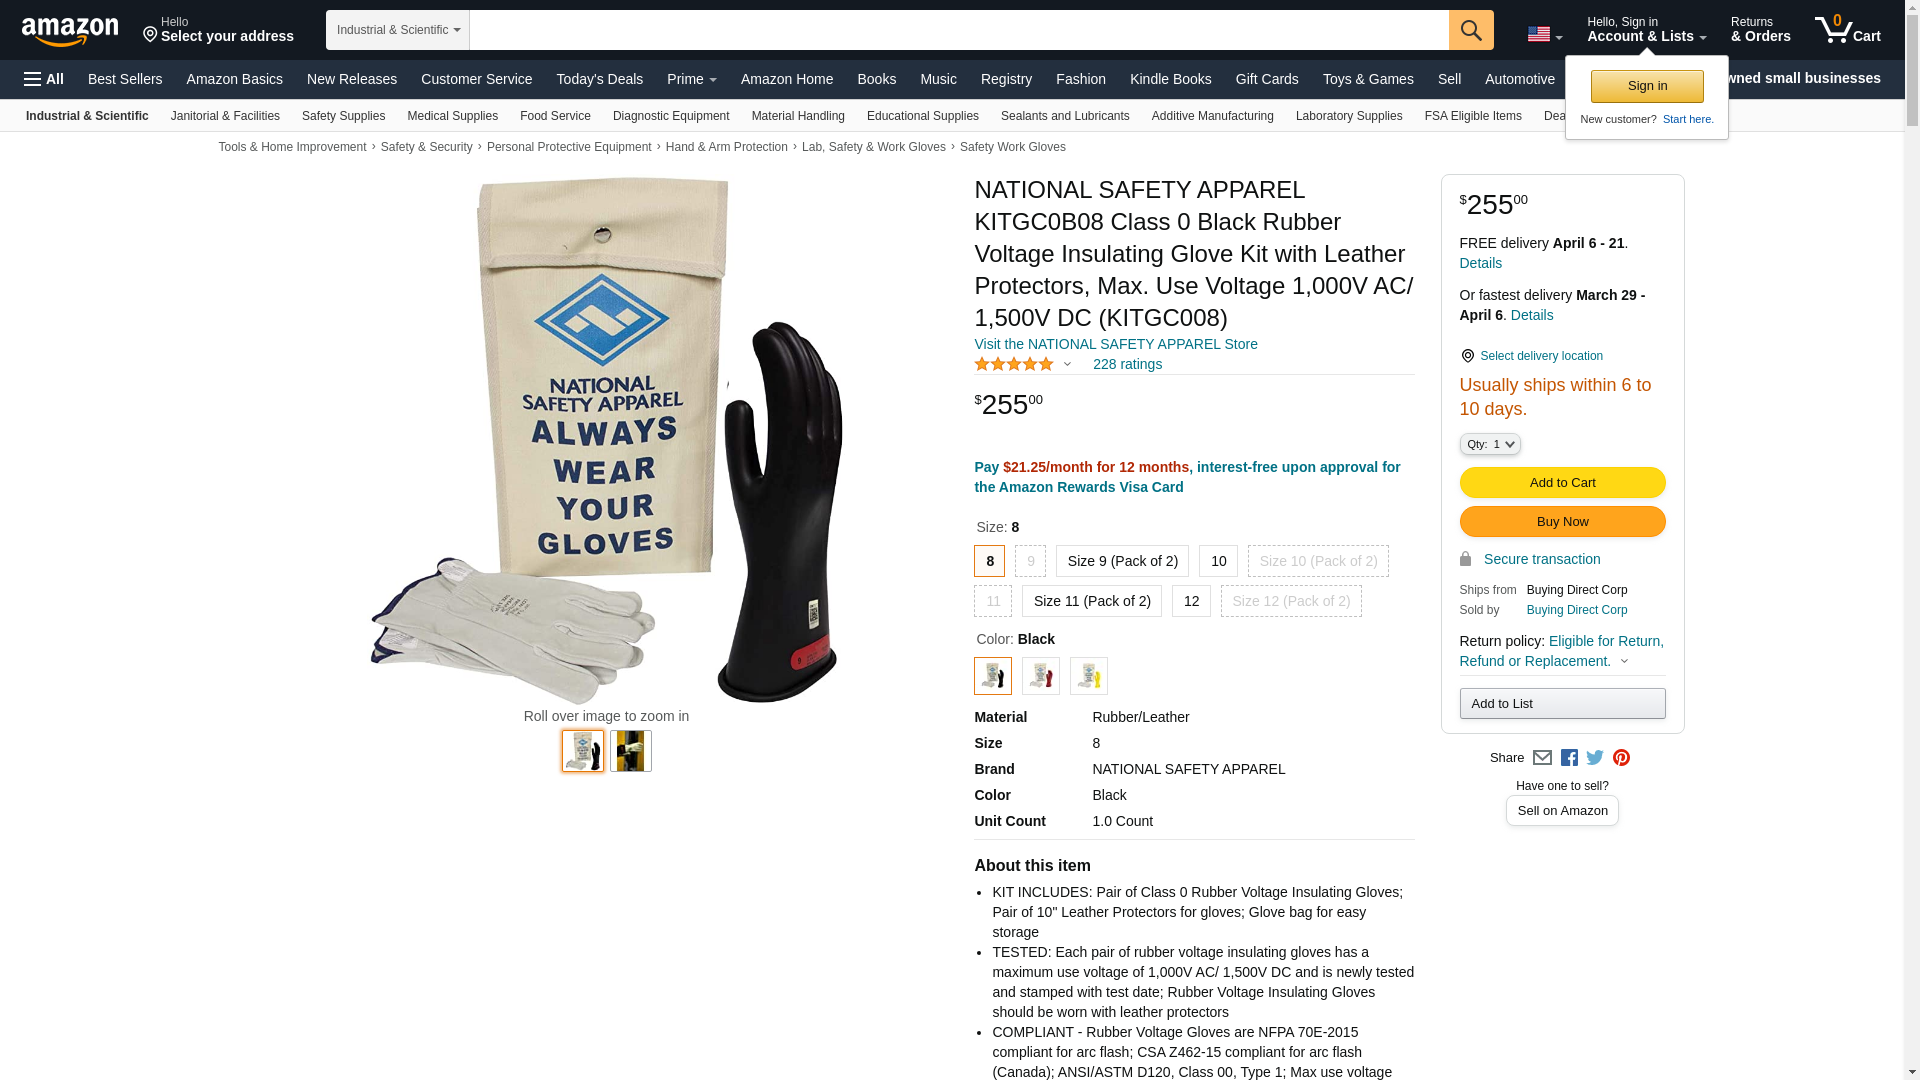Click the Add to Cart button
The width and height of the screenshot is (1920, 1080).
pyautogui.click(x=1562, y=483)
